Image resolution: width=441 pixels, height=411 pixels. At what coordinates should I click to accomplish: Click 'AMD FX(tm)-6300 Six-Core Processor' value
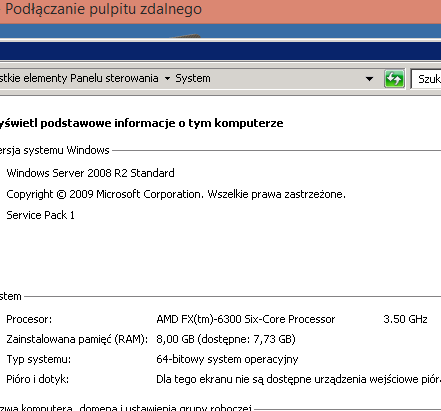point(246,319)
